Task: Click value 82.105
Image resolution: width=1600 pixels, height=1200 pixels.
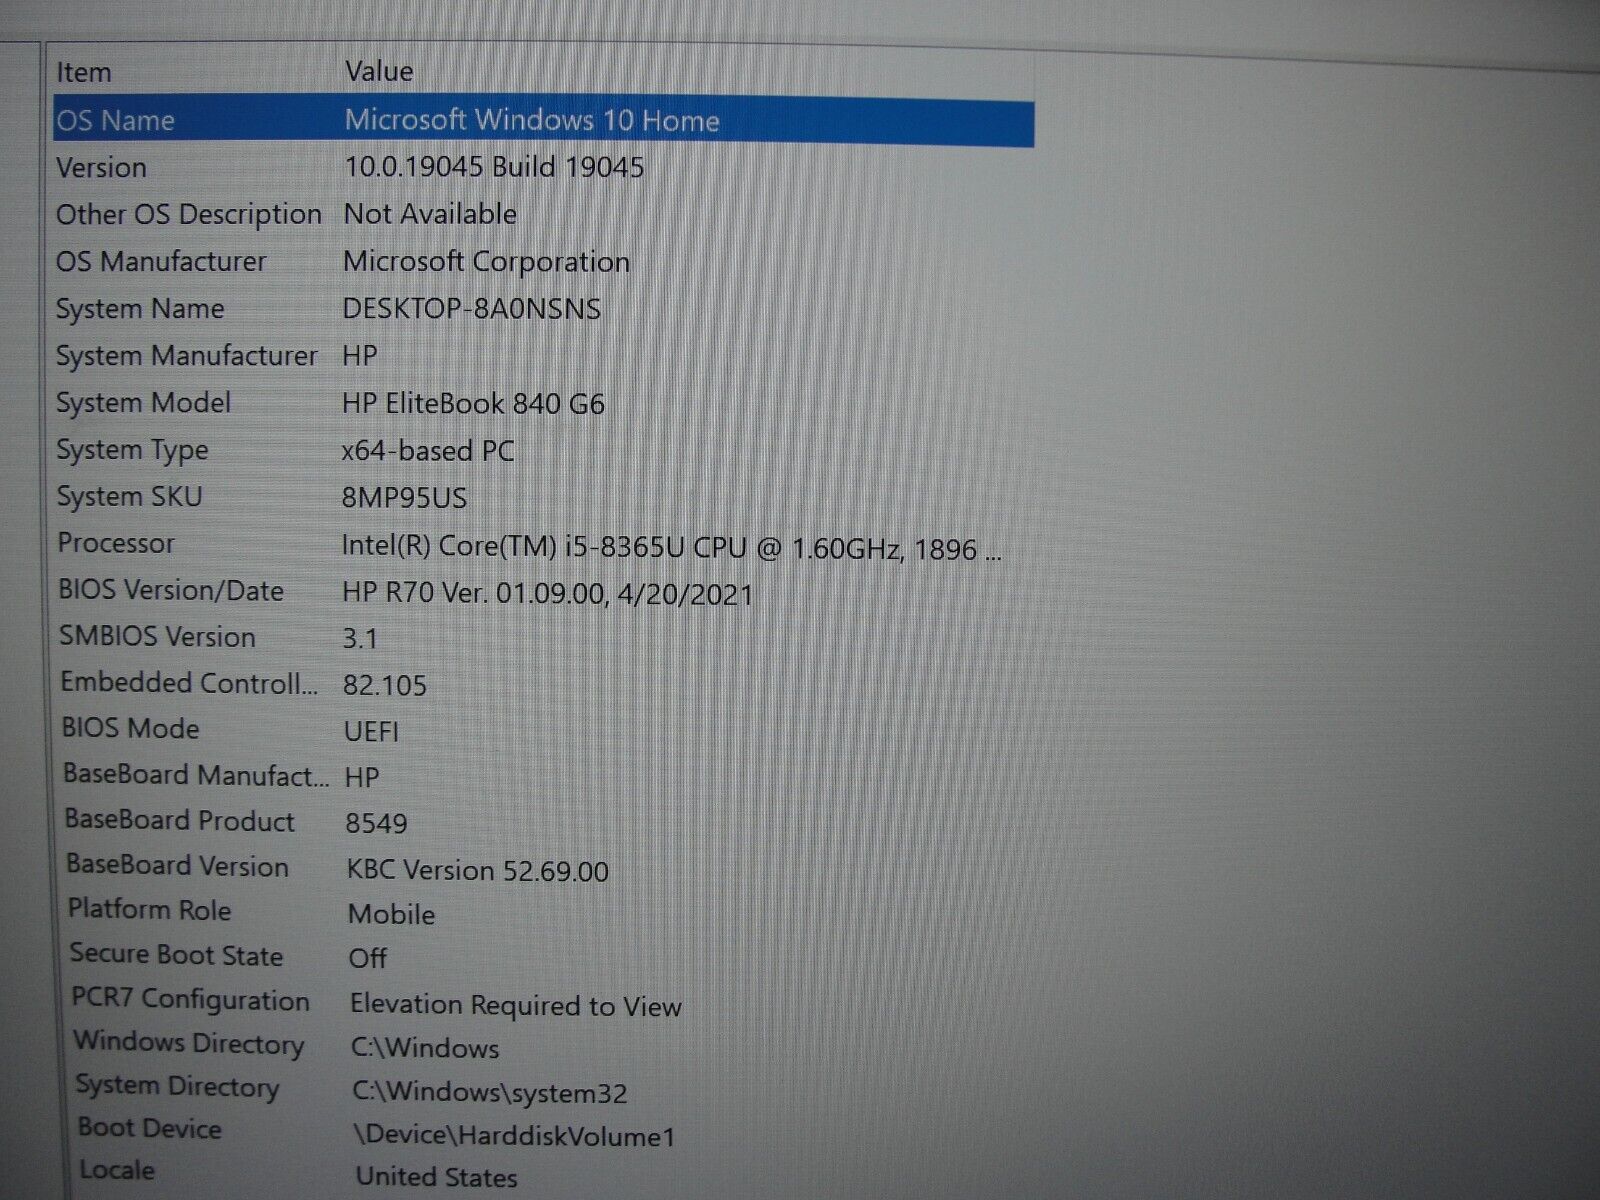Action: [385, 686]
